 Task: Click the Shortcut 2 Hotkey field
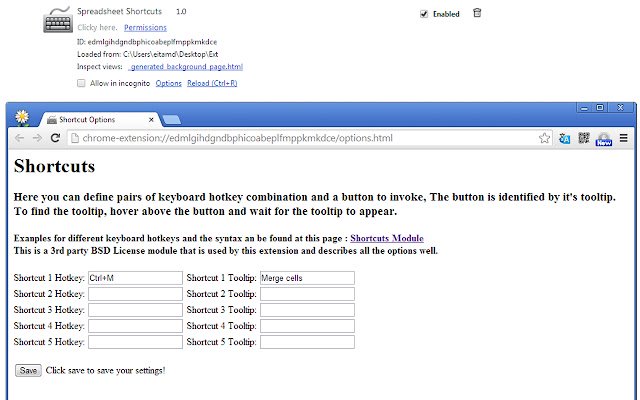pos(135,294)
